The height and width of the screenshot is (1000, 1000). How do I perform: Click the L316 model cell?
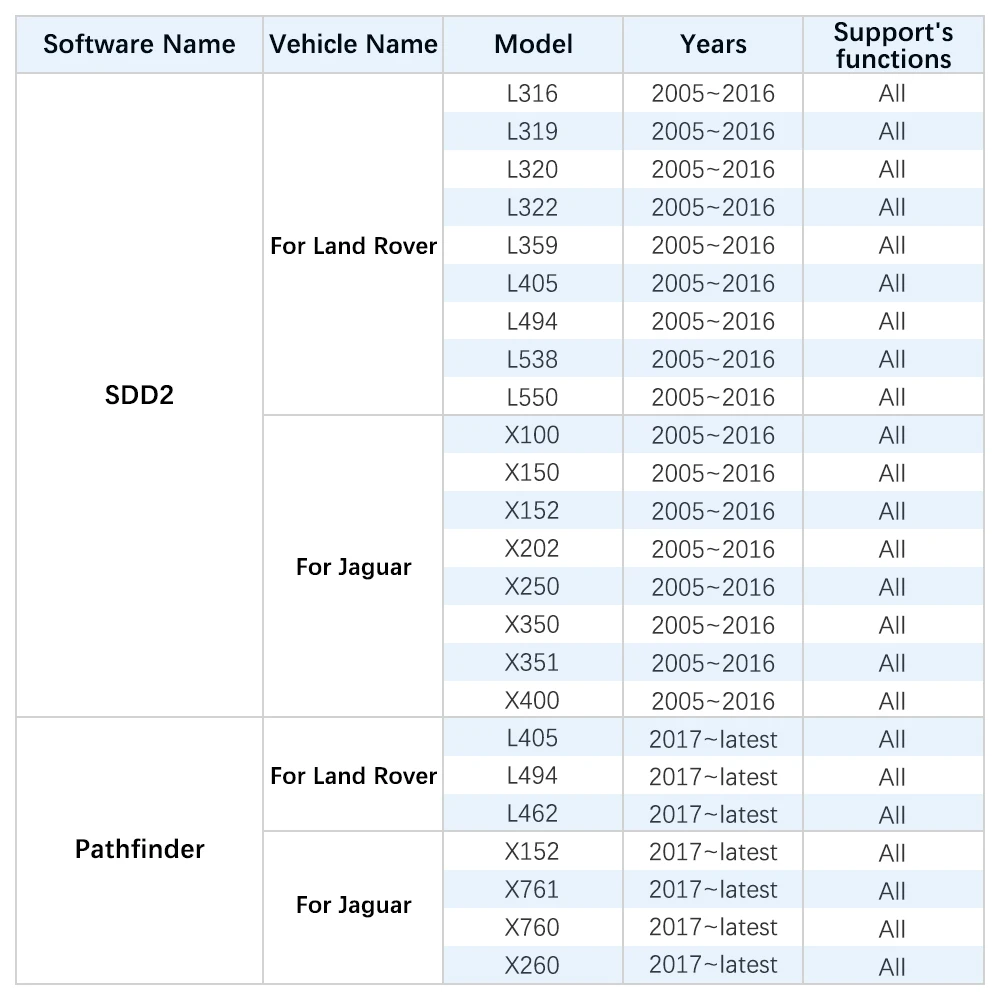[533, 93]
